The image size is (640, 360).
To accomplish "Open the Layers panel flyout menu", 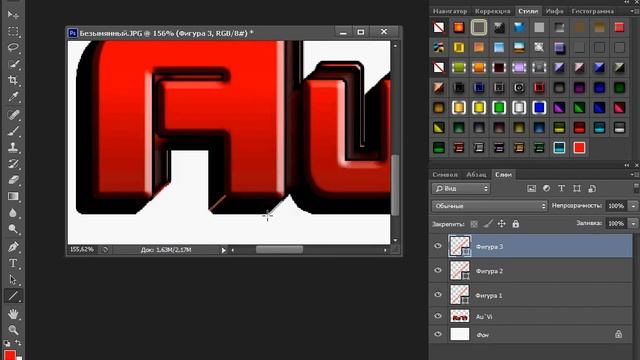I will click(634, 174).
